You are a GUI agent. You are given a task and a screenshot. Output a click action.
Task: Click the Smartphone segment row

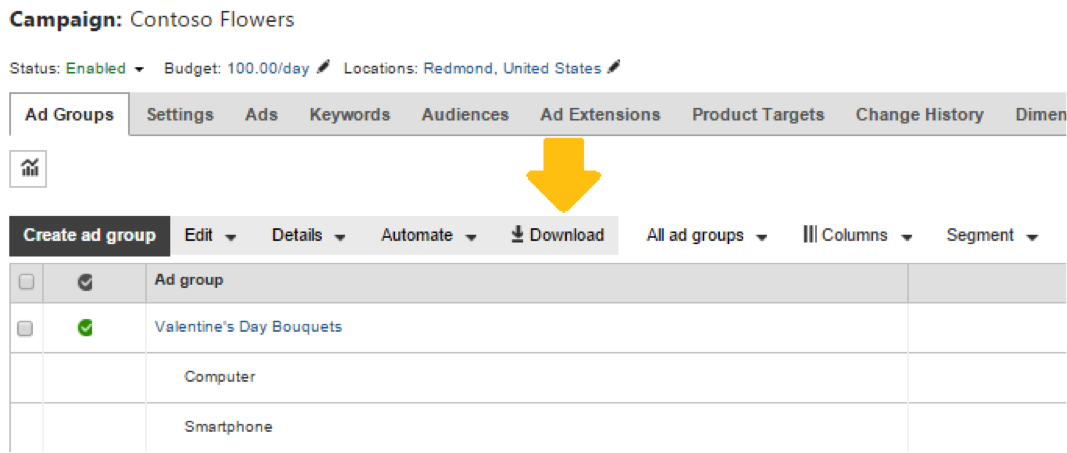pos(228,427)
